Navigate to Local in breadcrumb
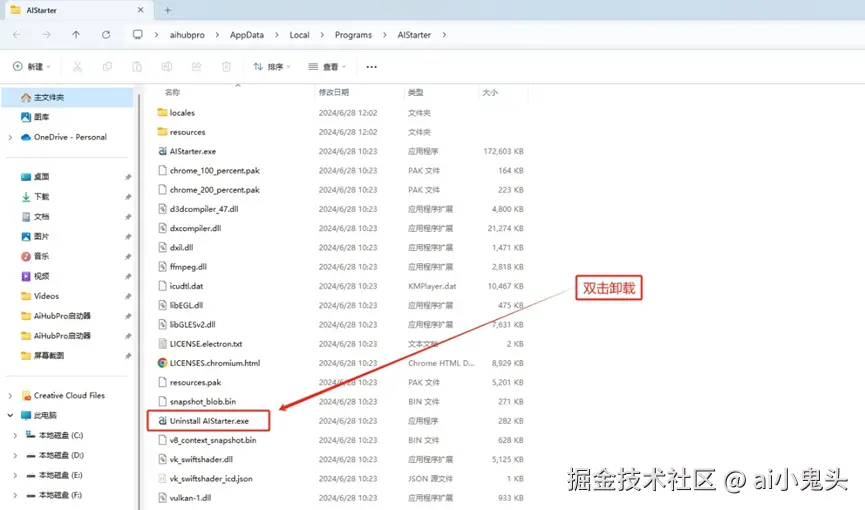This screenshot has width=865, height=510. [x=300, y=35]
